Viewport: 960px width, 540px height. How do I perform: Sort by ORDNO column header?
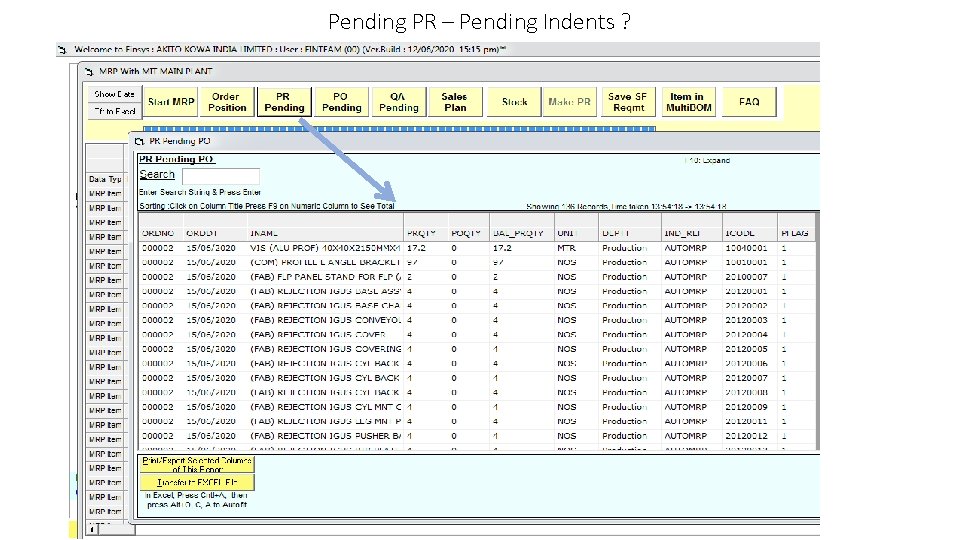pyautogui.click(x=158, y=233)
